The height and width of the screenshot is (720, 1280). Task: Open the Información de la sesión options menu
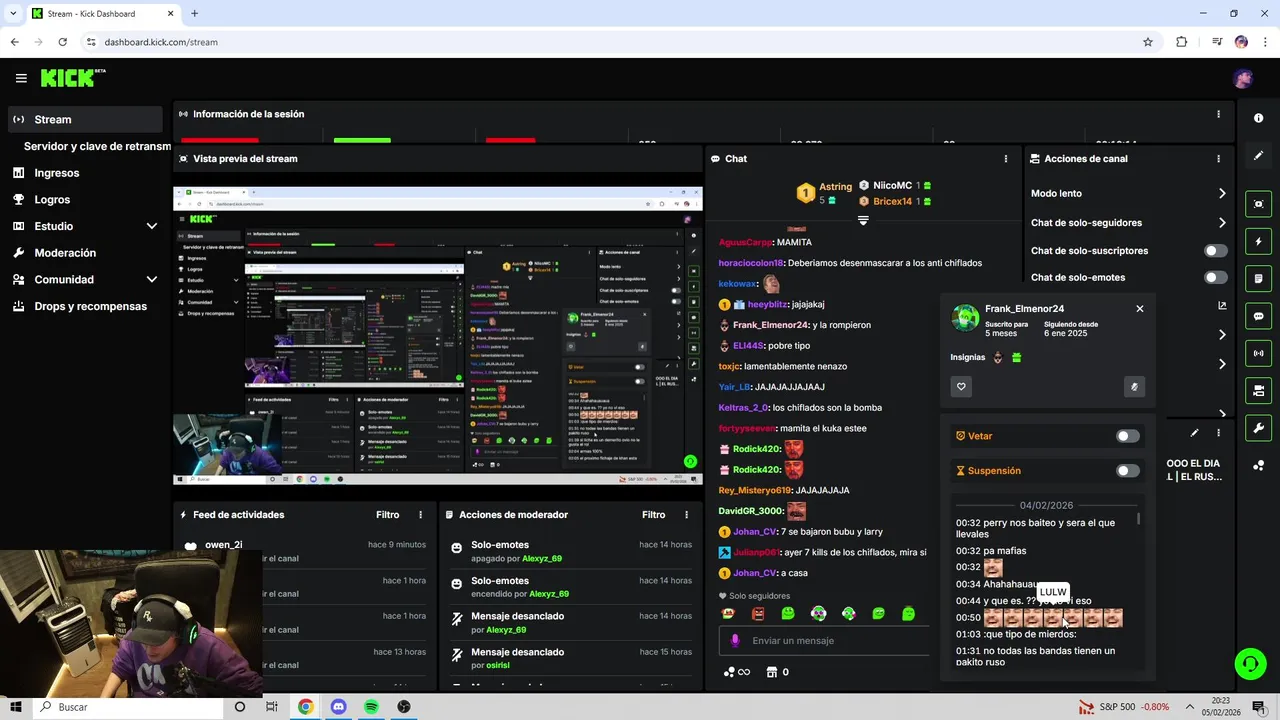click(1218, 114)
